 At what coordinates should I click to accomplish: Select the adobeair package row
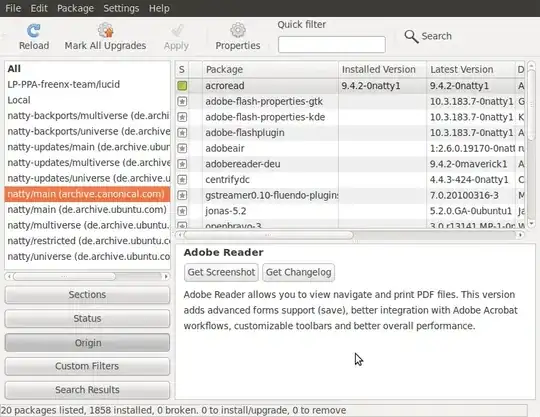[x=350, y=148]
